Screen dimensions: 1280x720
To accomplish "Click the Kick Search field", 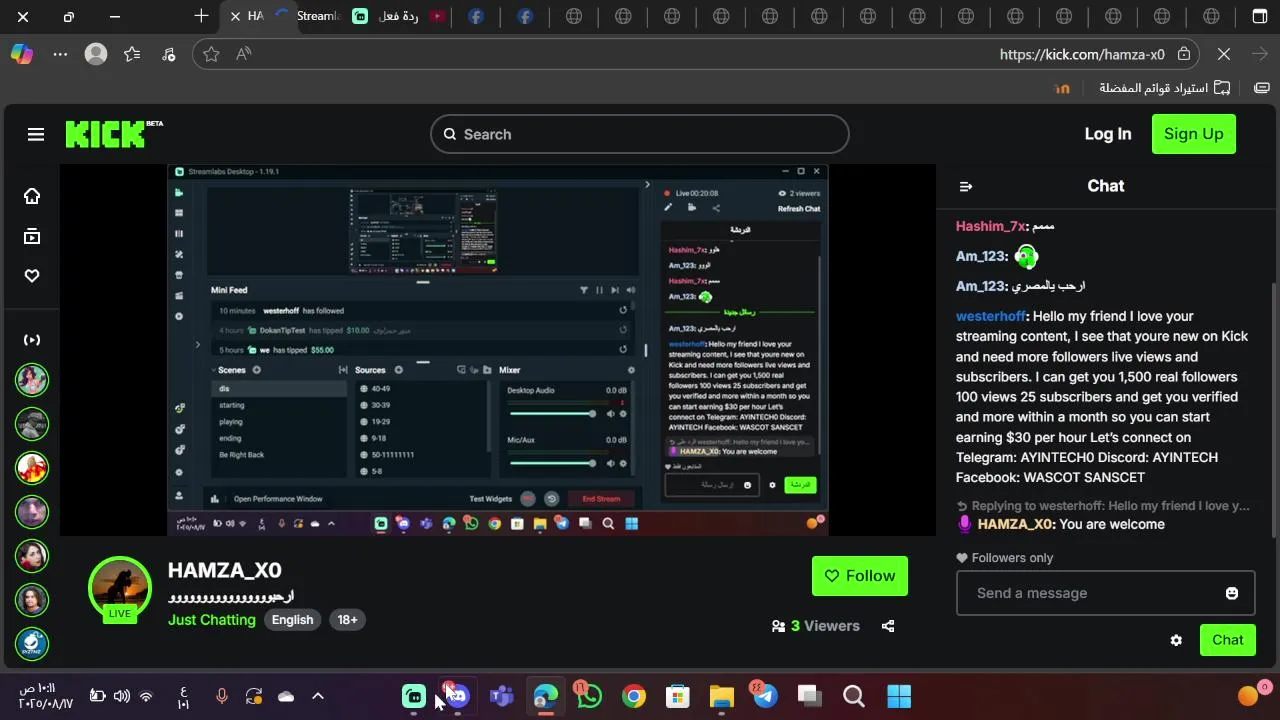I will pyautogui.click(x=640, y=134).
